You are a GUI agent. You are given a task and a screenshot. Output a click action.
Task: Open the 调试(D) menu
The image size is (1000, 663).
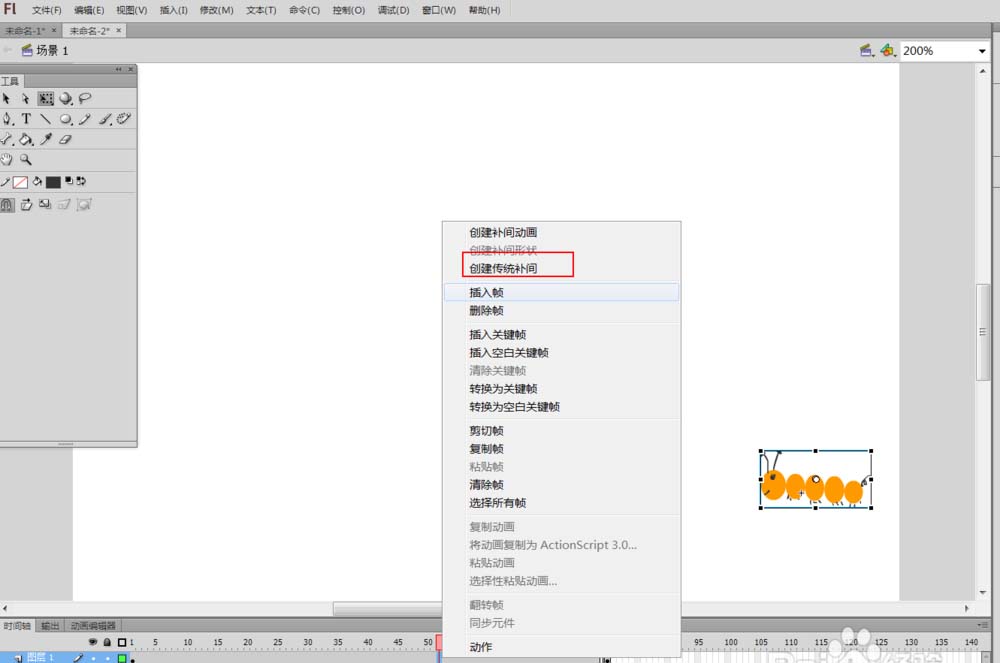(393, 10)
